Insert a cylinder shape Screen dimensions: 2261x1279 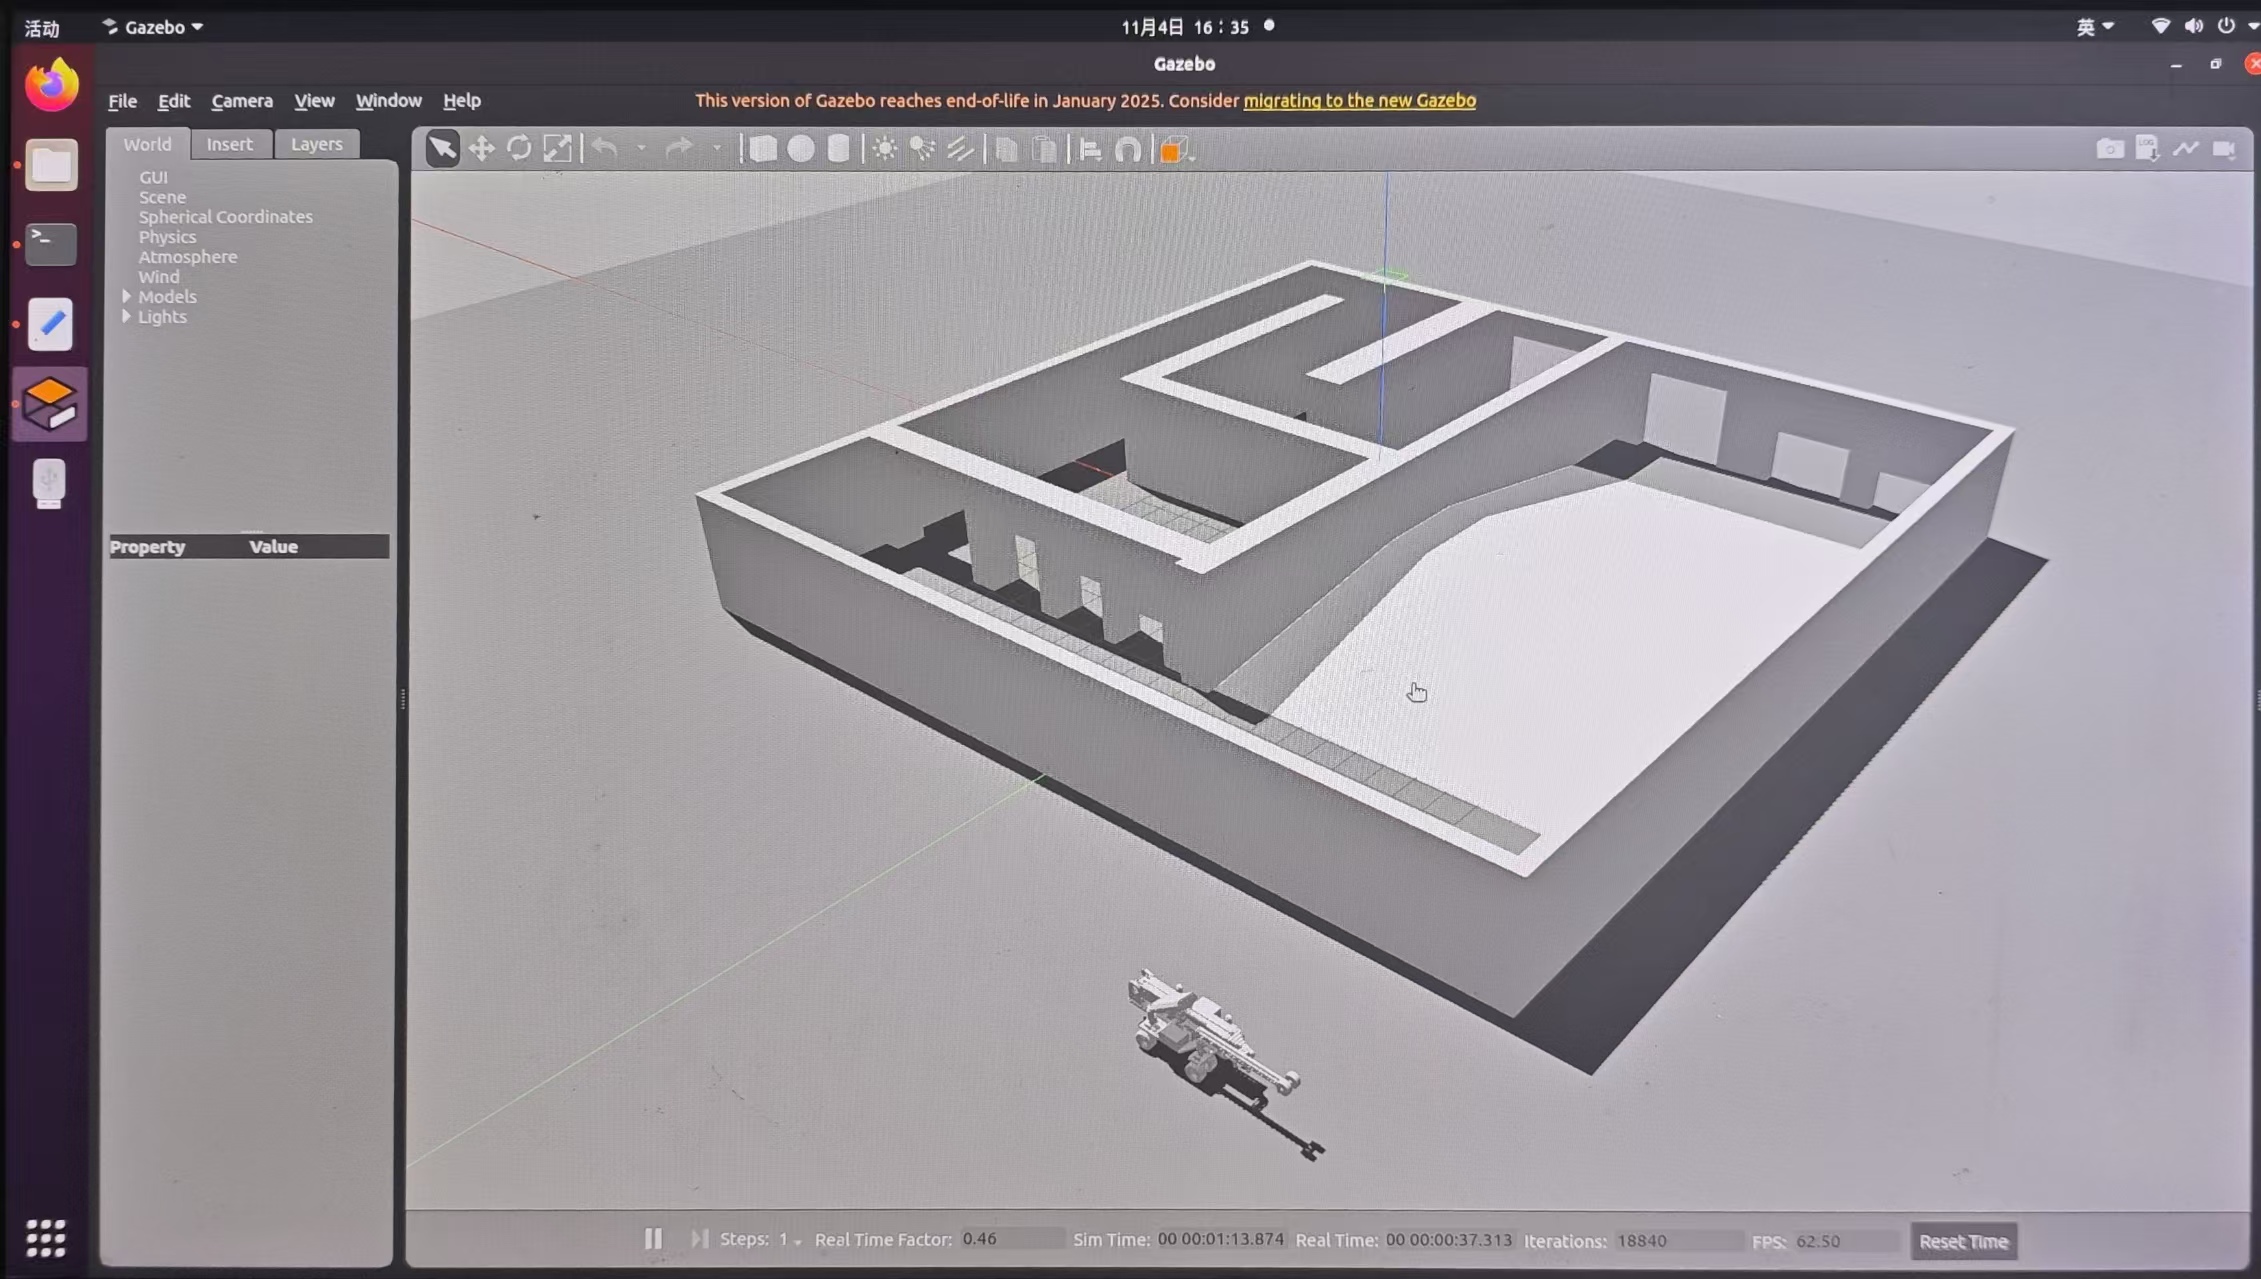[839, 149]
